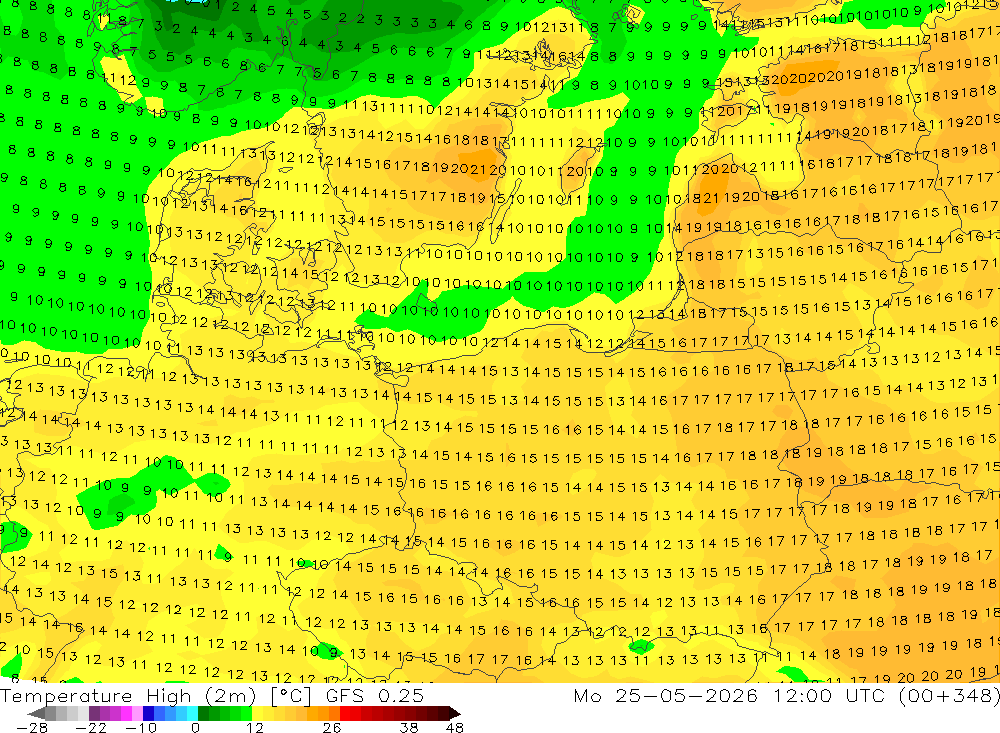Viewport: 1000px width, 733px height.
Task: Click the 'Mo 25-05-2026' forecast date text
Action: pos(666,696)
